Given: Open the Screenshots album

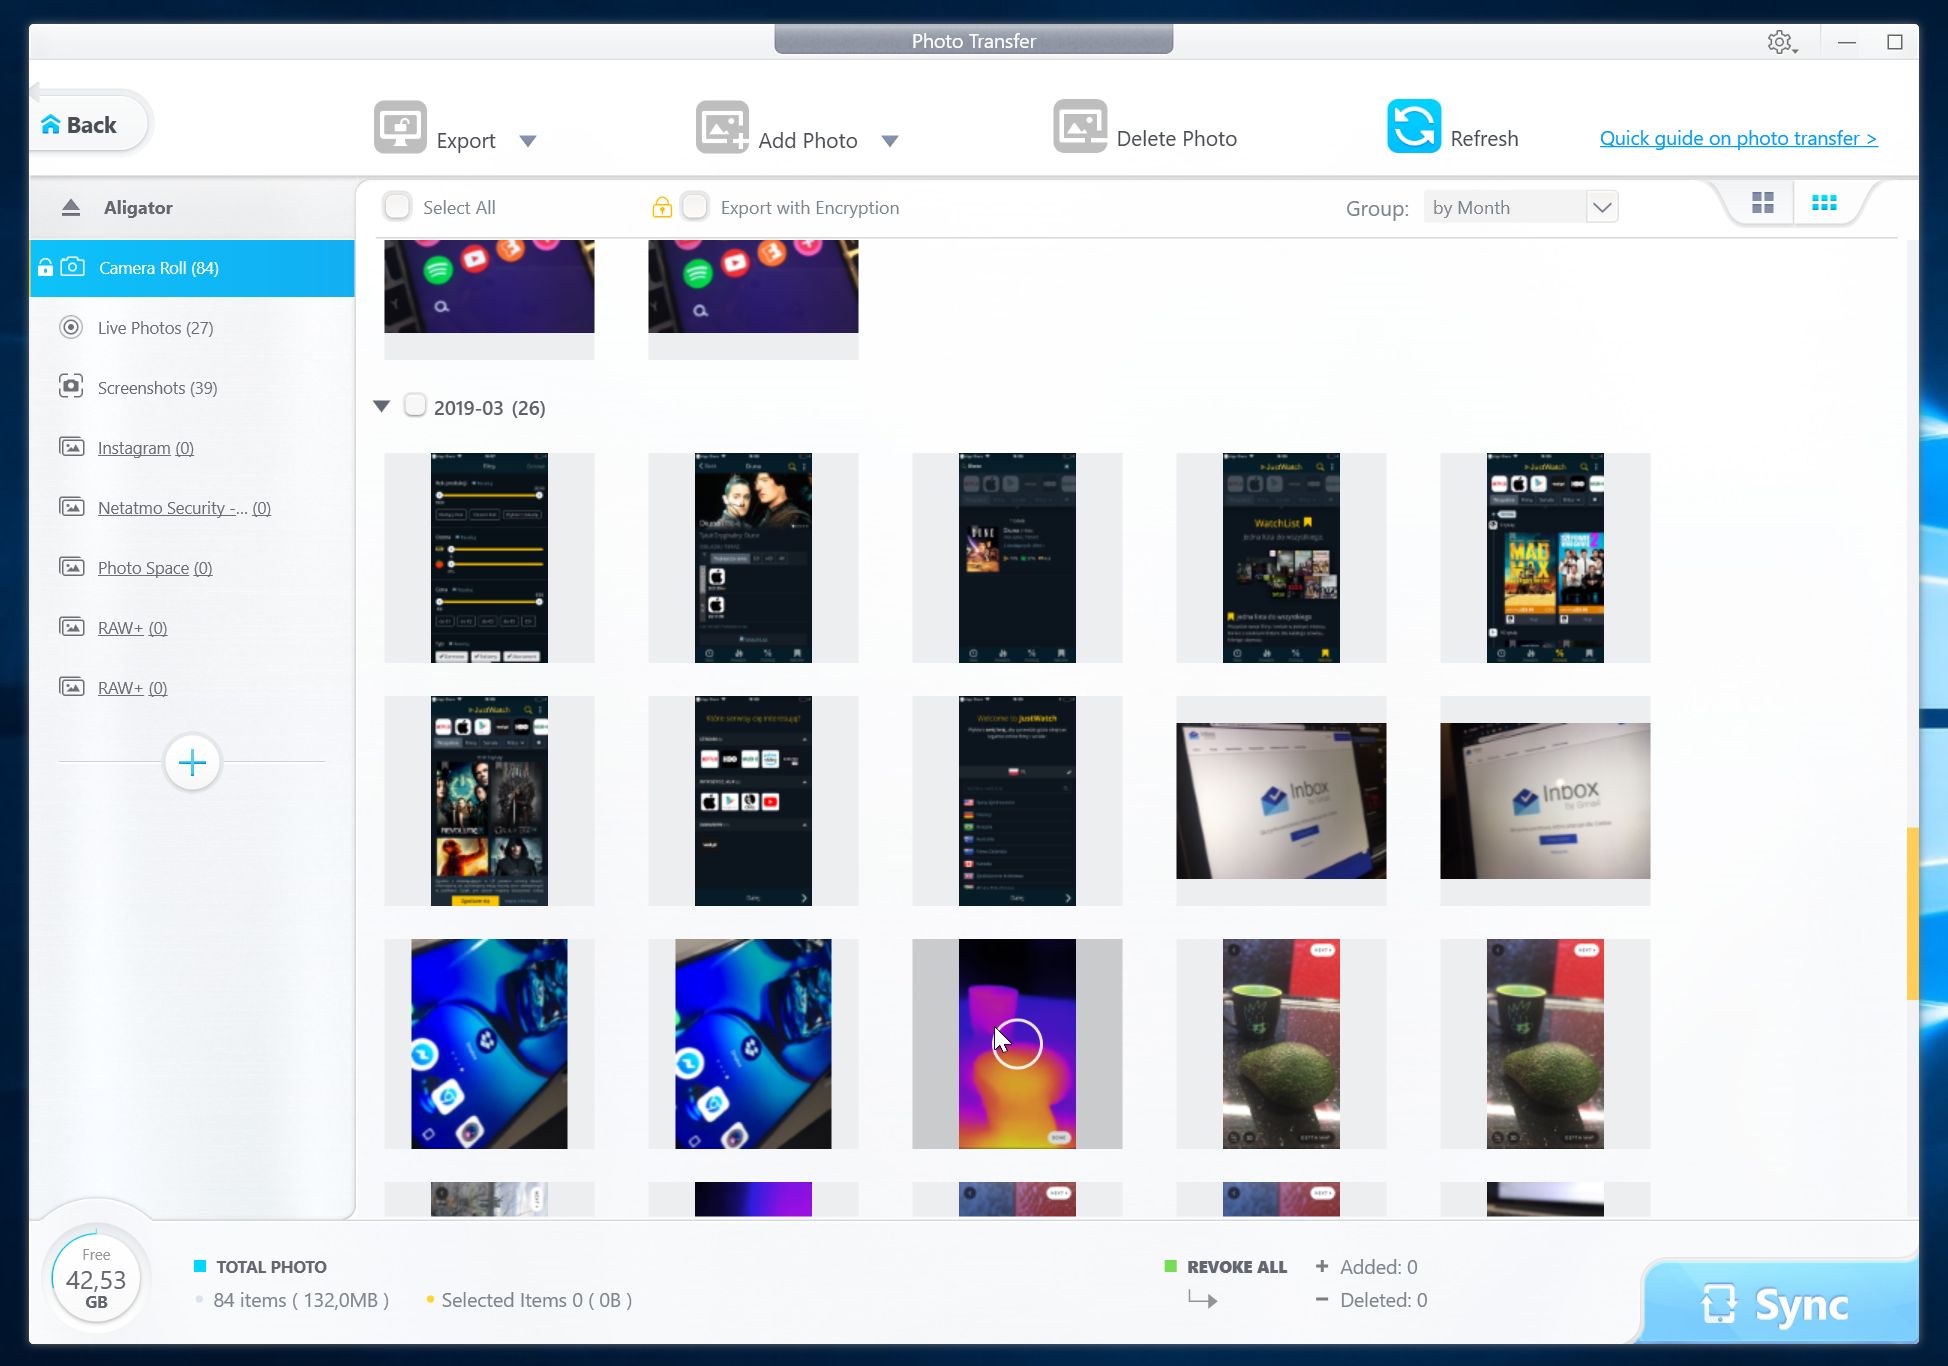Looking at the screenshot, I should click(157, 388).
